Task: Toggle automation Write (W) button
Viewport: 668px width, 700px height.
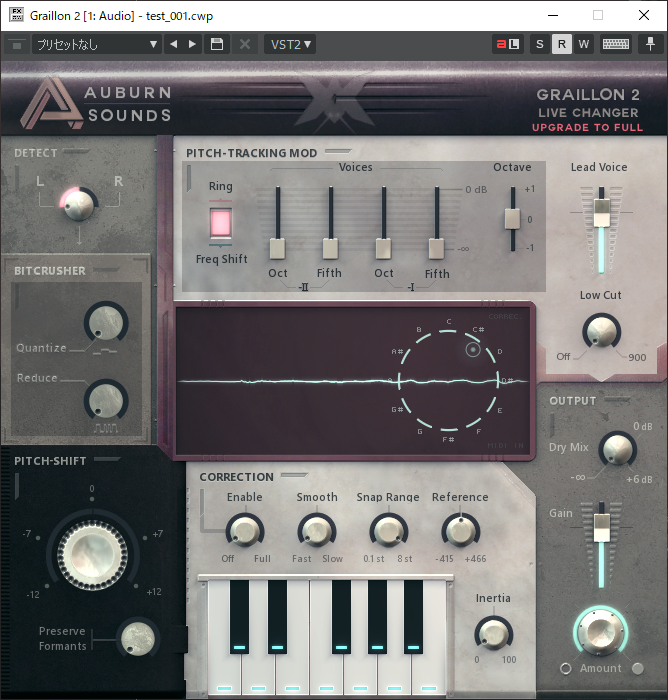Action: (584, 44)
